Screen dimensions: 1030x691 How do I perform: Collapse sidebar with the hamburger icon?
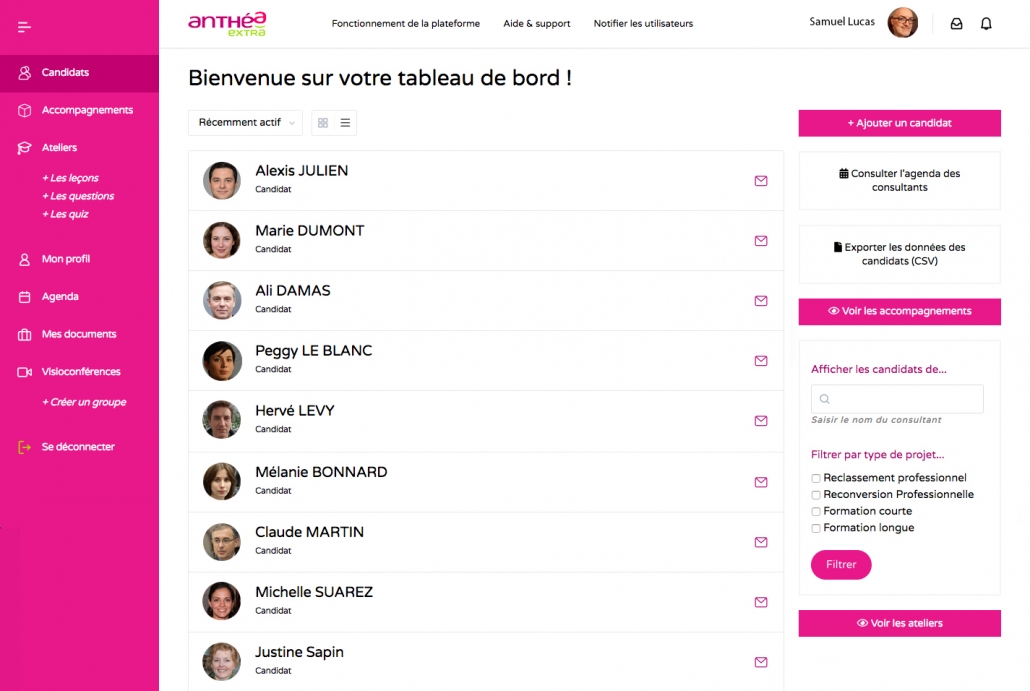click(x=25, y=26)
